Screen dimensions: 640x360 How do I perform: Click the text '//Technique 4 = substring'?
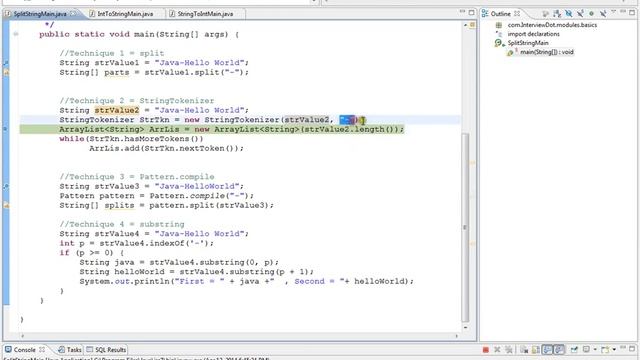click(x=122, y=224)
